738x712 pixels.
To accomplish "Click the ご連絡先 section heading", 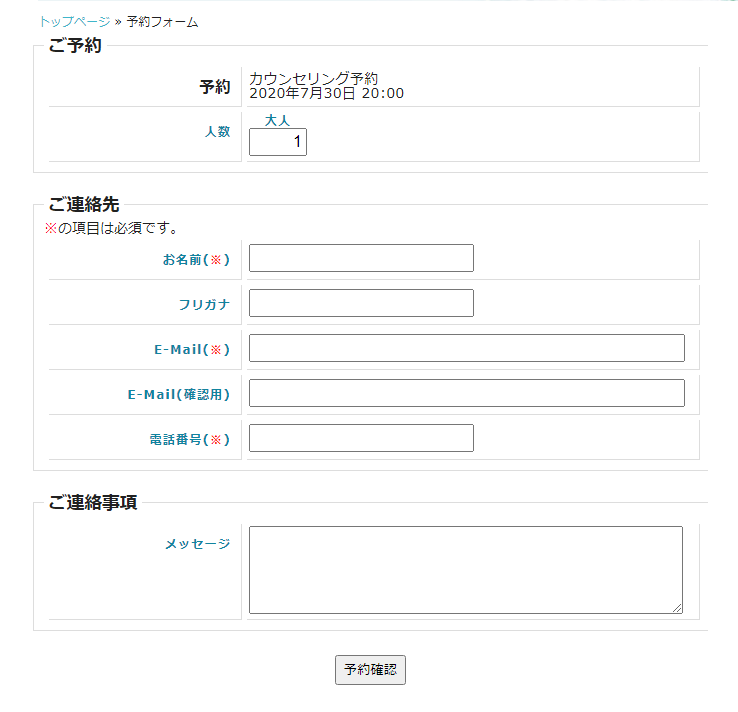I will pos(84,205).
